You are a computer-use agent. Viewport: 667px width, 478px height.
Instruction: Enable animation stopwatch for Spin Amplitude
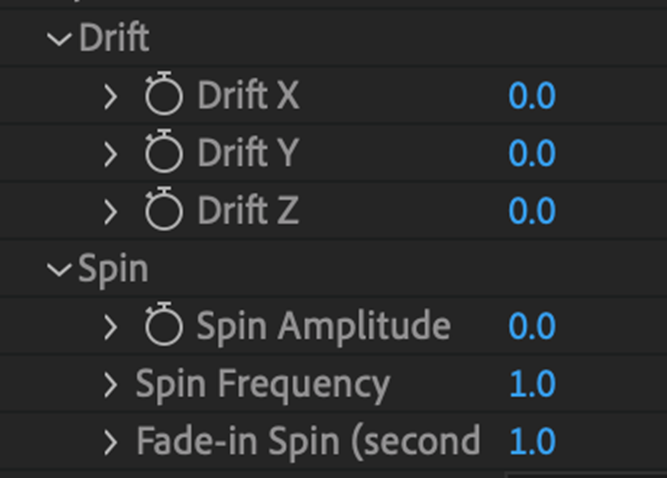click(x=165, y=325)
